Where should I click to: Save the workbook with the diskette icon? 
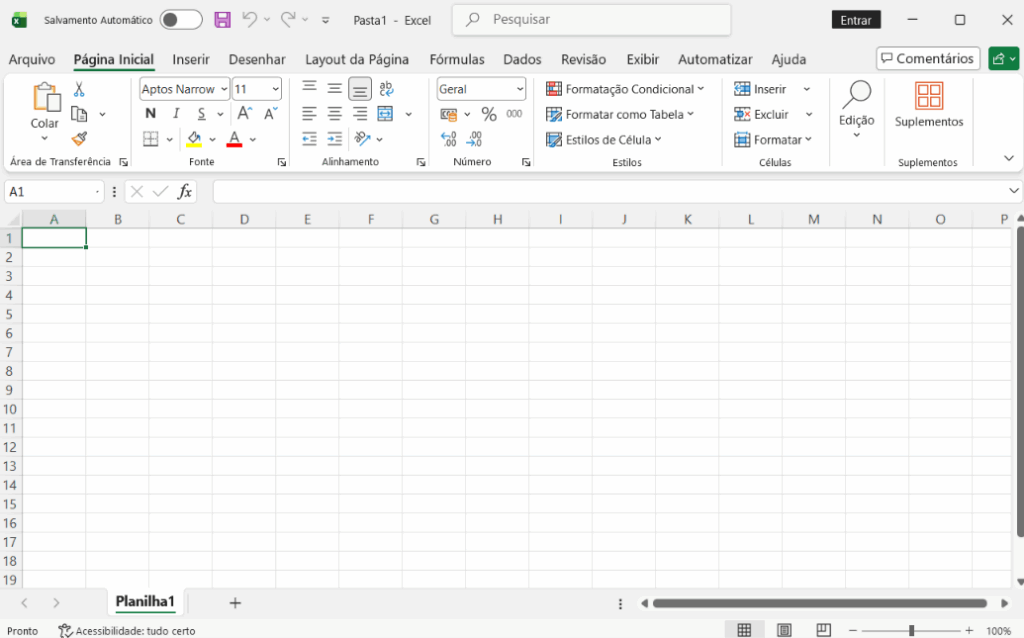223,20
